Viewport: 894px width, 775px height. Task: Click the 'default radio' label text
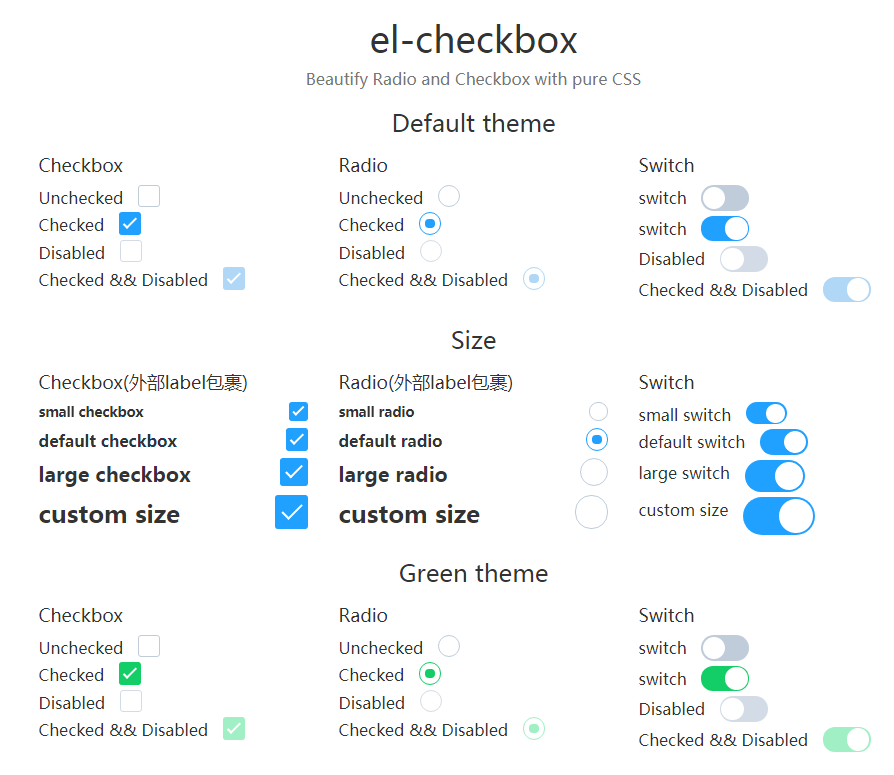[x=391, y=441]
